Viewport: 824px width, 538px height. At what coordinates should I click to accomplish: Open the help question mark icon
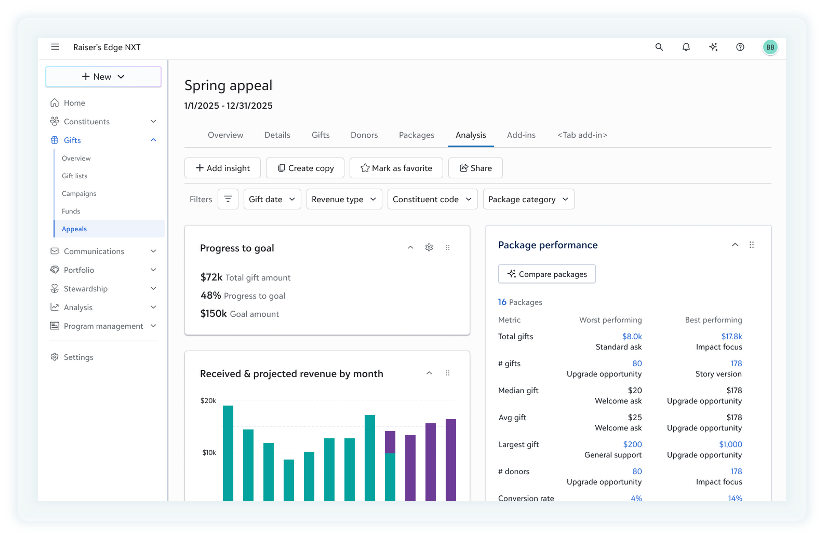coord(740,47)
